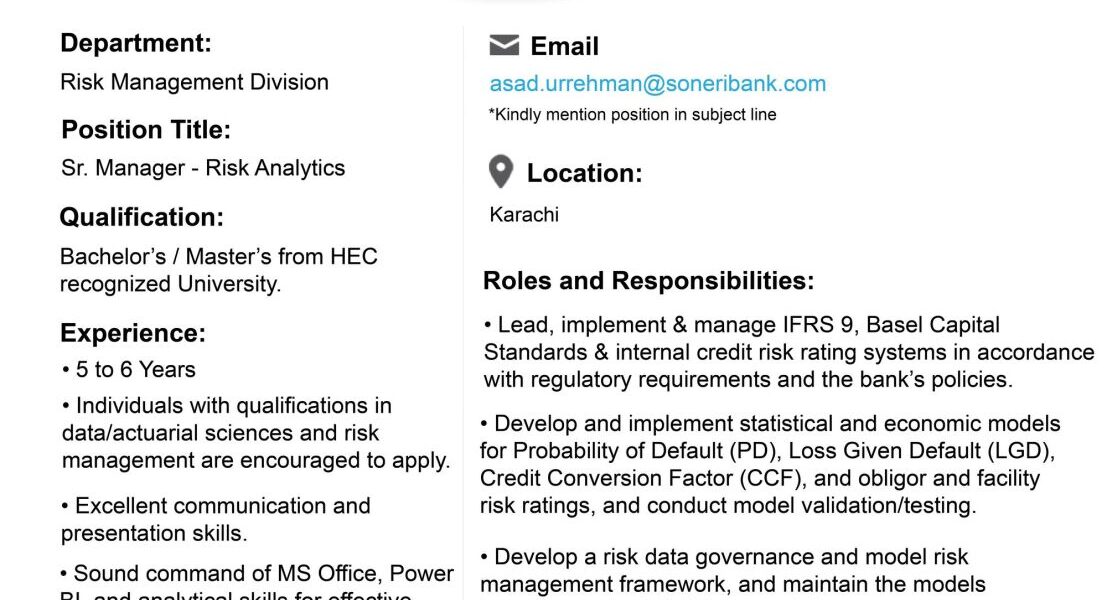This screenshot has width=1107, height=600.
Task: Open the asad.urrehman@soneribank.com email link
Action: pyautogui.click(x=657, y=84)
